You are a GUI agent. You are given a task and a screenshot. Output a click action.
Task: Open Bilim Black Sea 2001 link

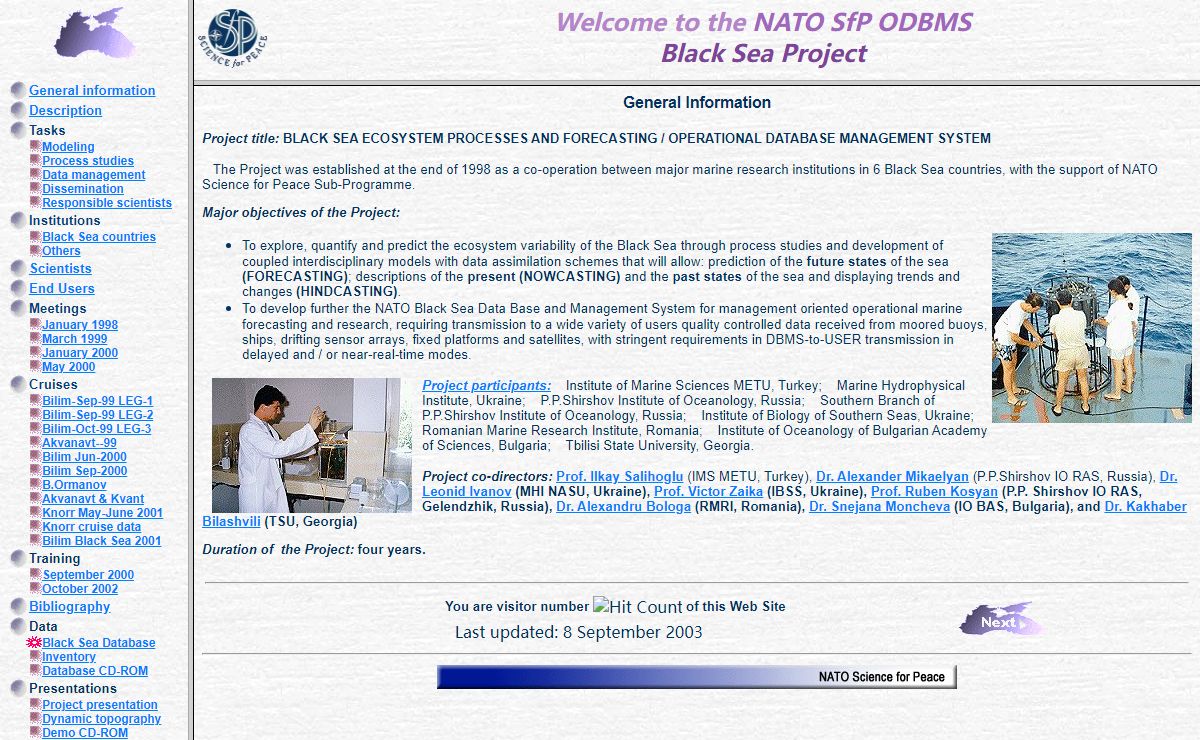coord(102,541)
